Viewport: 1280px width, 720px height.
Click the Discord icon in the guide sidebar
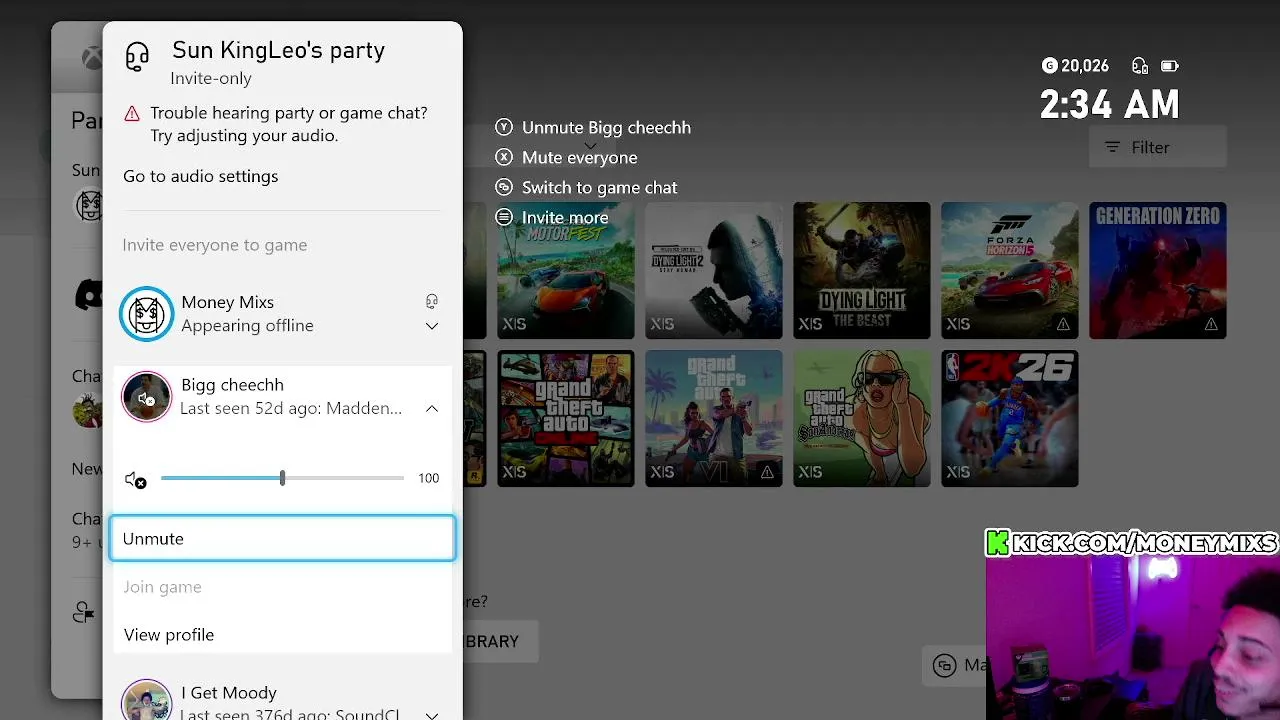coord(89,294)
